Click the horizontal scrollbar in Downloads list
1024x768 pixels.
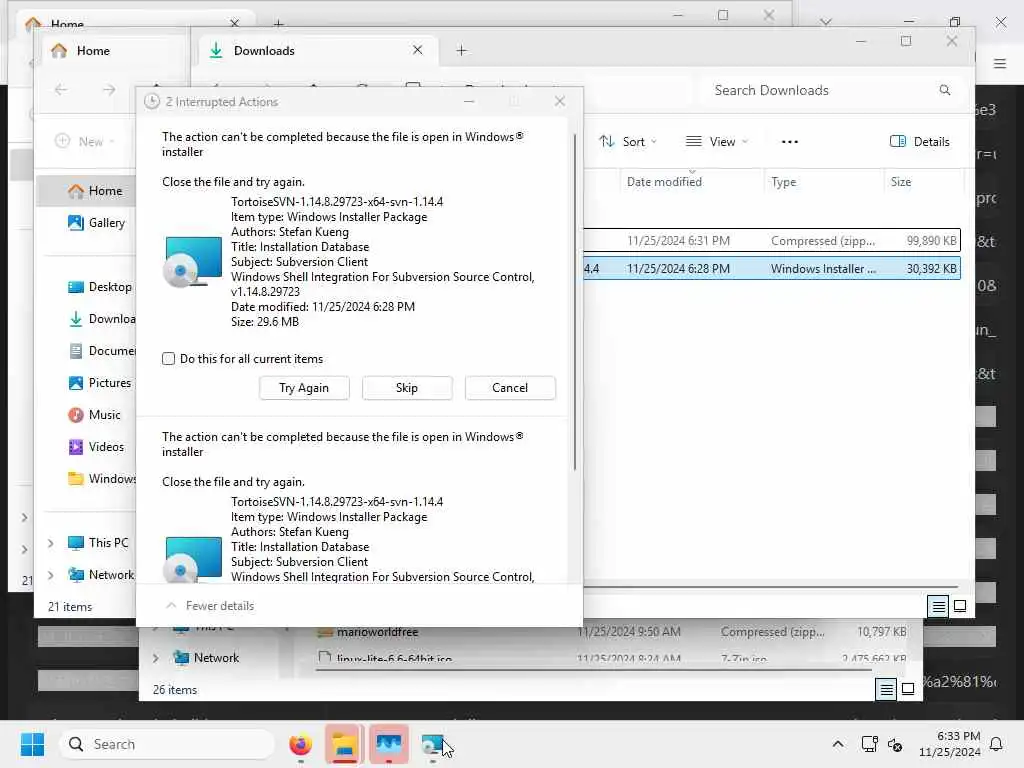coord(771,586)
